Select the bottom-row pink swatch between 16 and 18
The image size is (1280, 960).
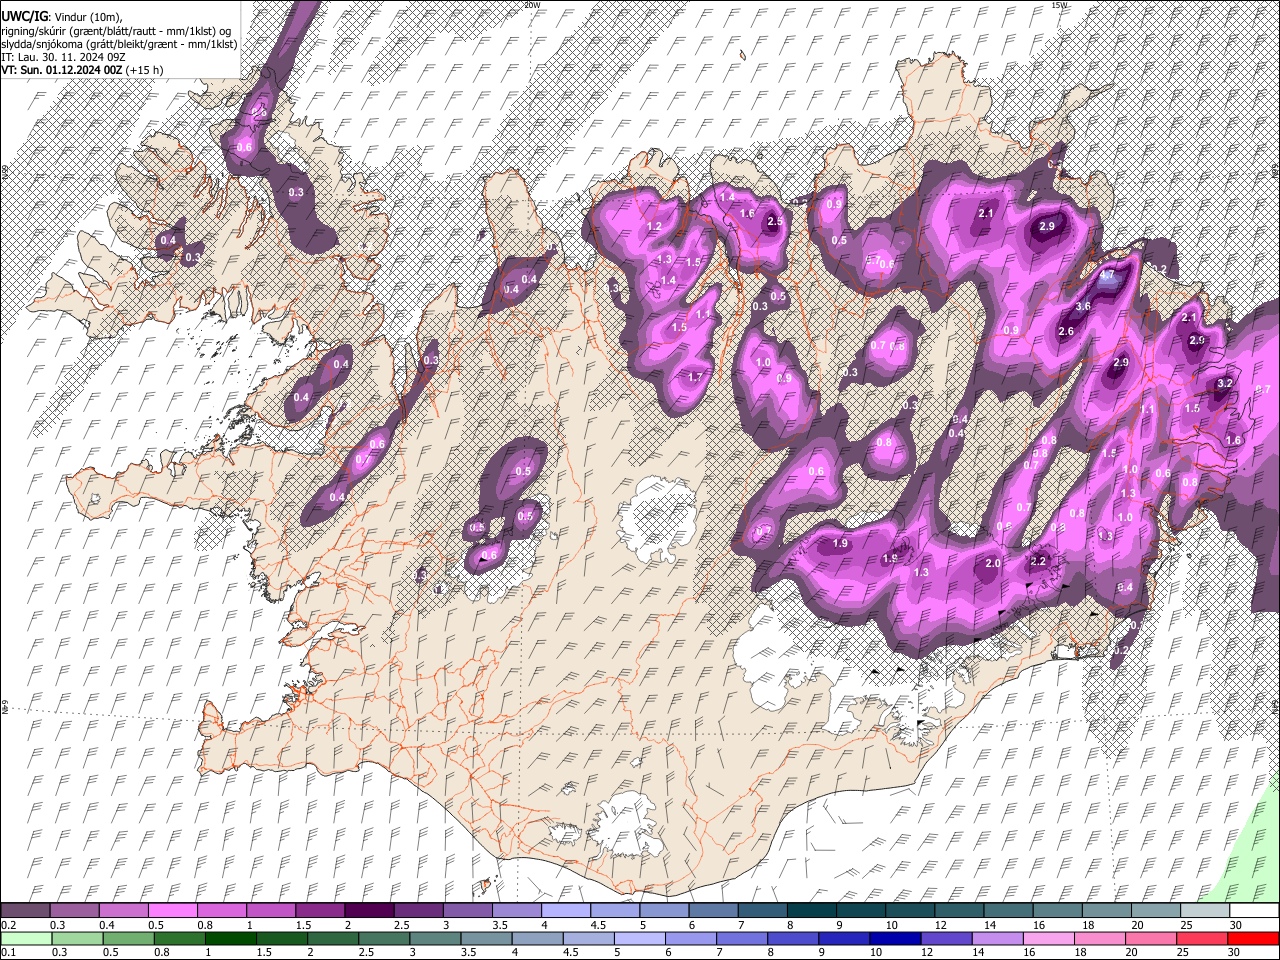[x=1048, y=938]
